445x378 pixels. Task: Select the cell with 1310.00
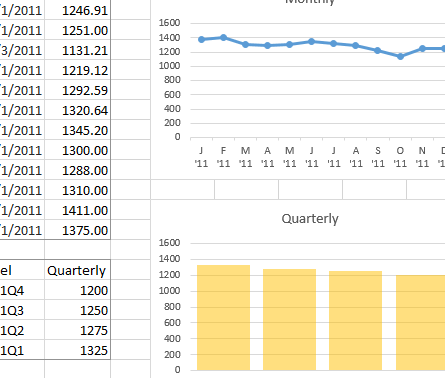[x=77, y=190]
